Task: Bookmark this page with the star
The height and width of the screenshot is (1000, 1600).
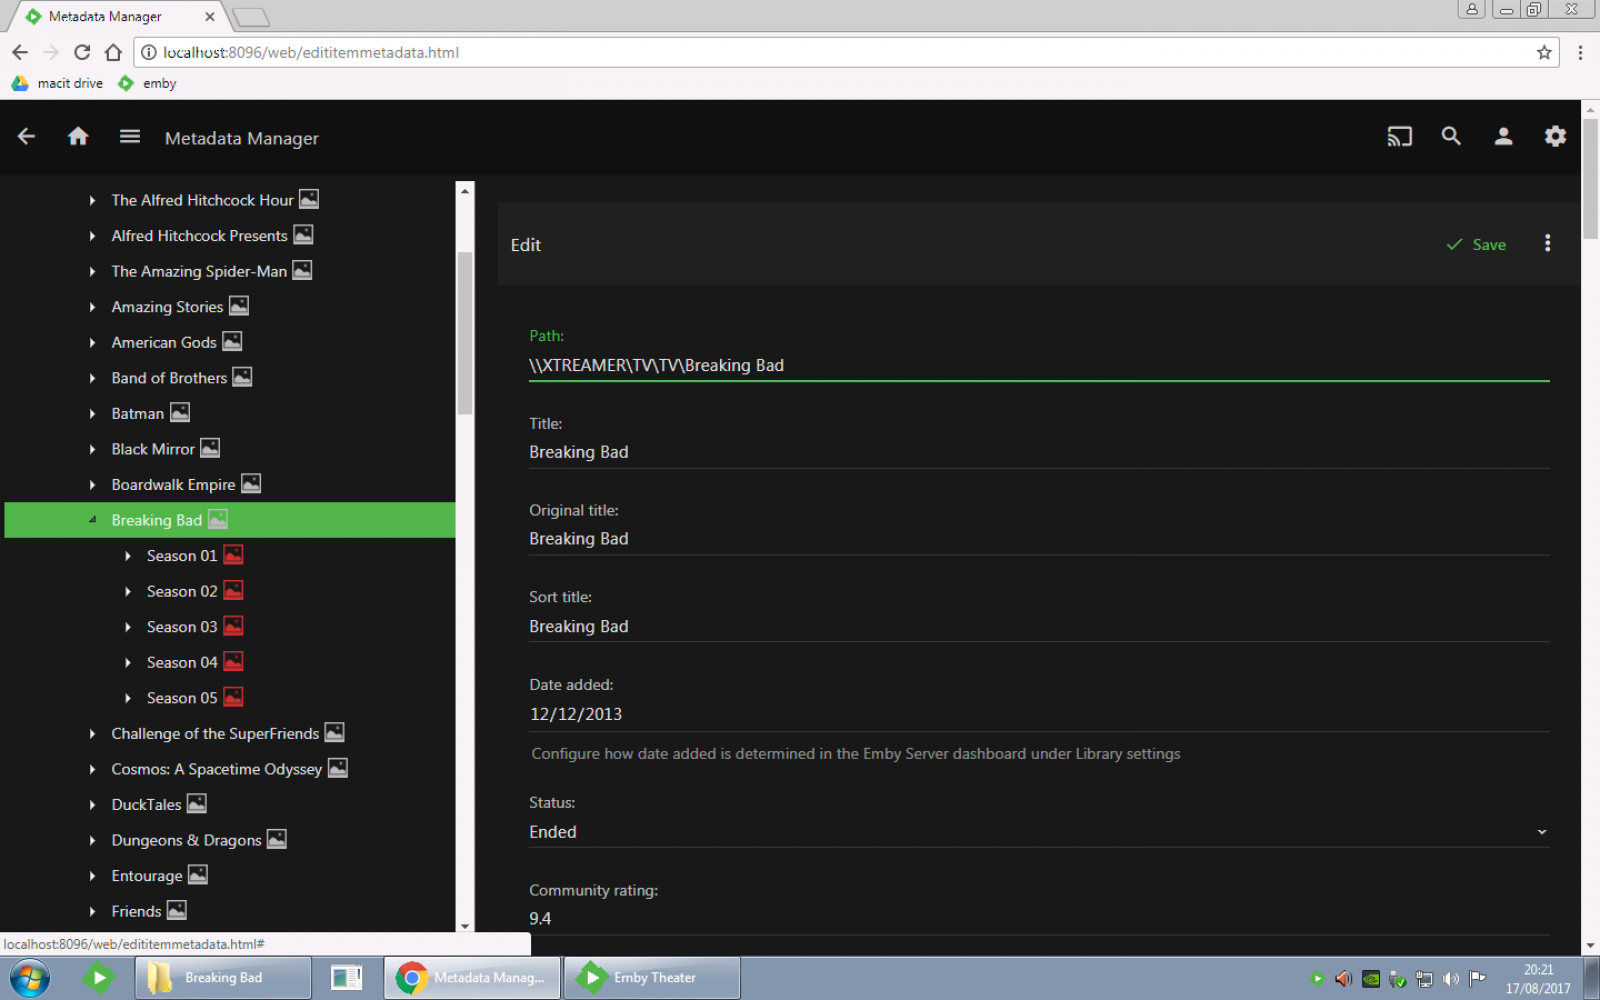Action: point(1544,52)
